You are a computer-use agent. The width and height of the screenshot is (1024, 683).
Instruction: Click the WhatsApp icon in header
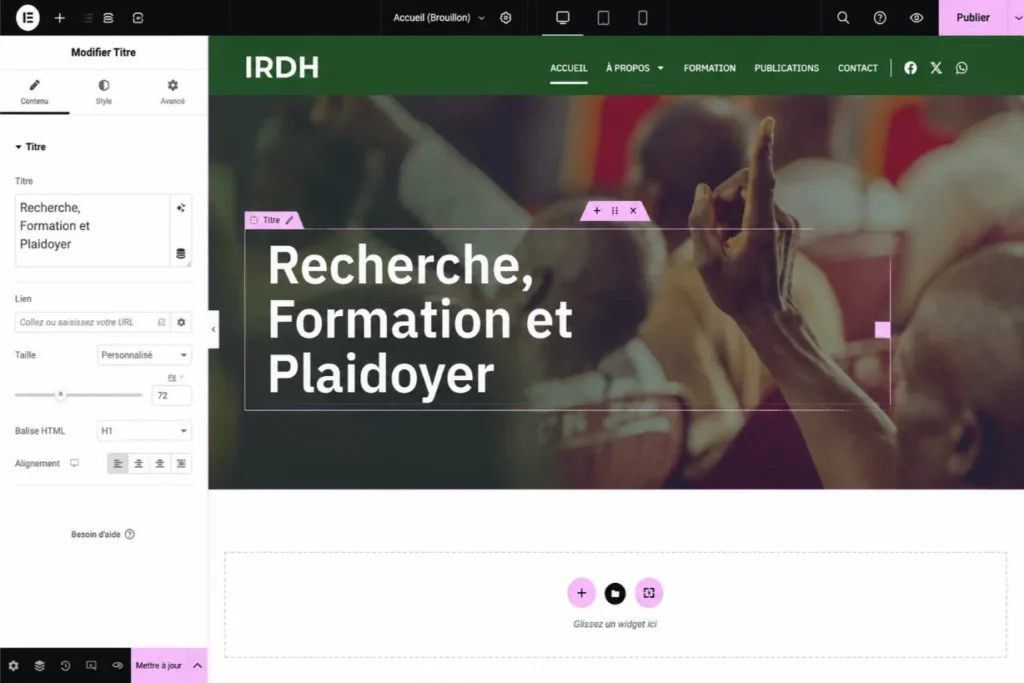pyautogui.click(x=961, y=68)
